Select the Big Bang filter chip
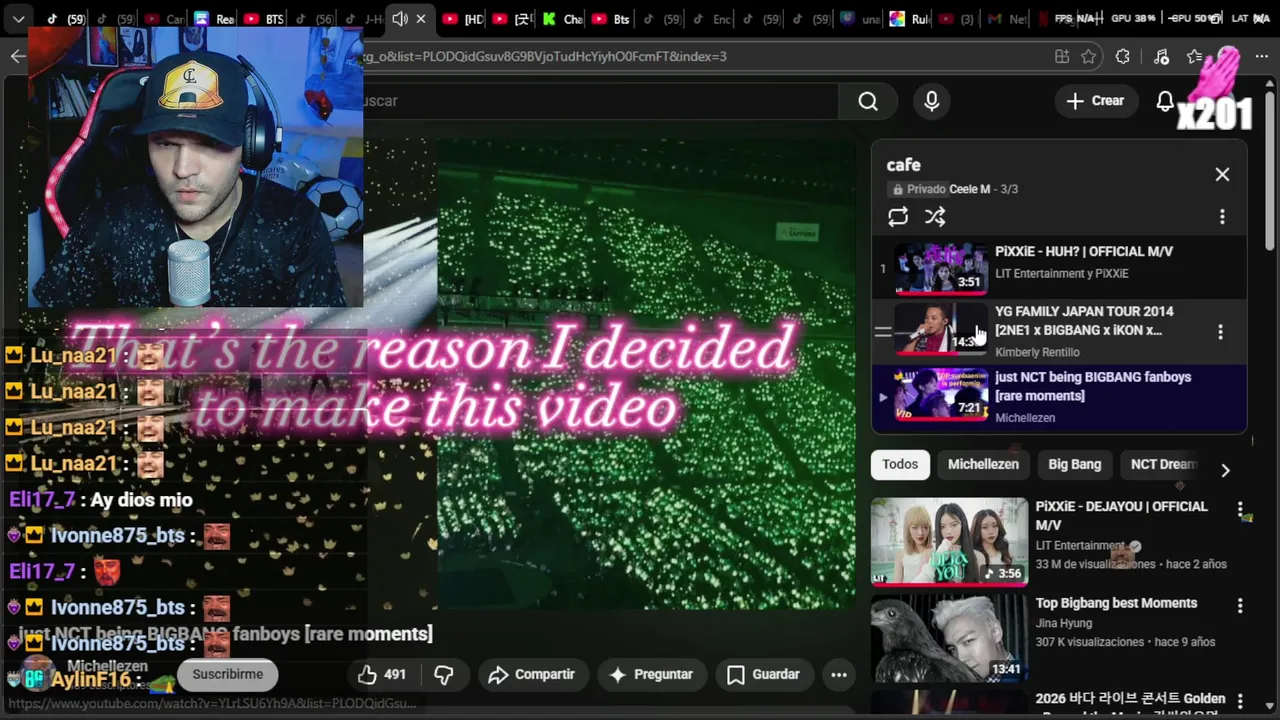The image size is (1280, 720). (x=1074, y=464)
